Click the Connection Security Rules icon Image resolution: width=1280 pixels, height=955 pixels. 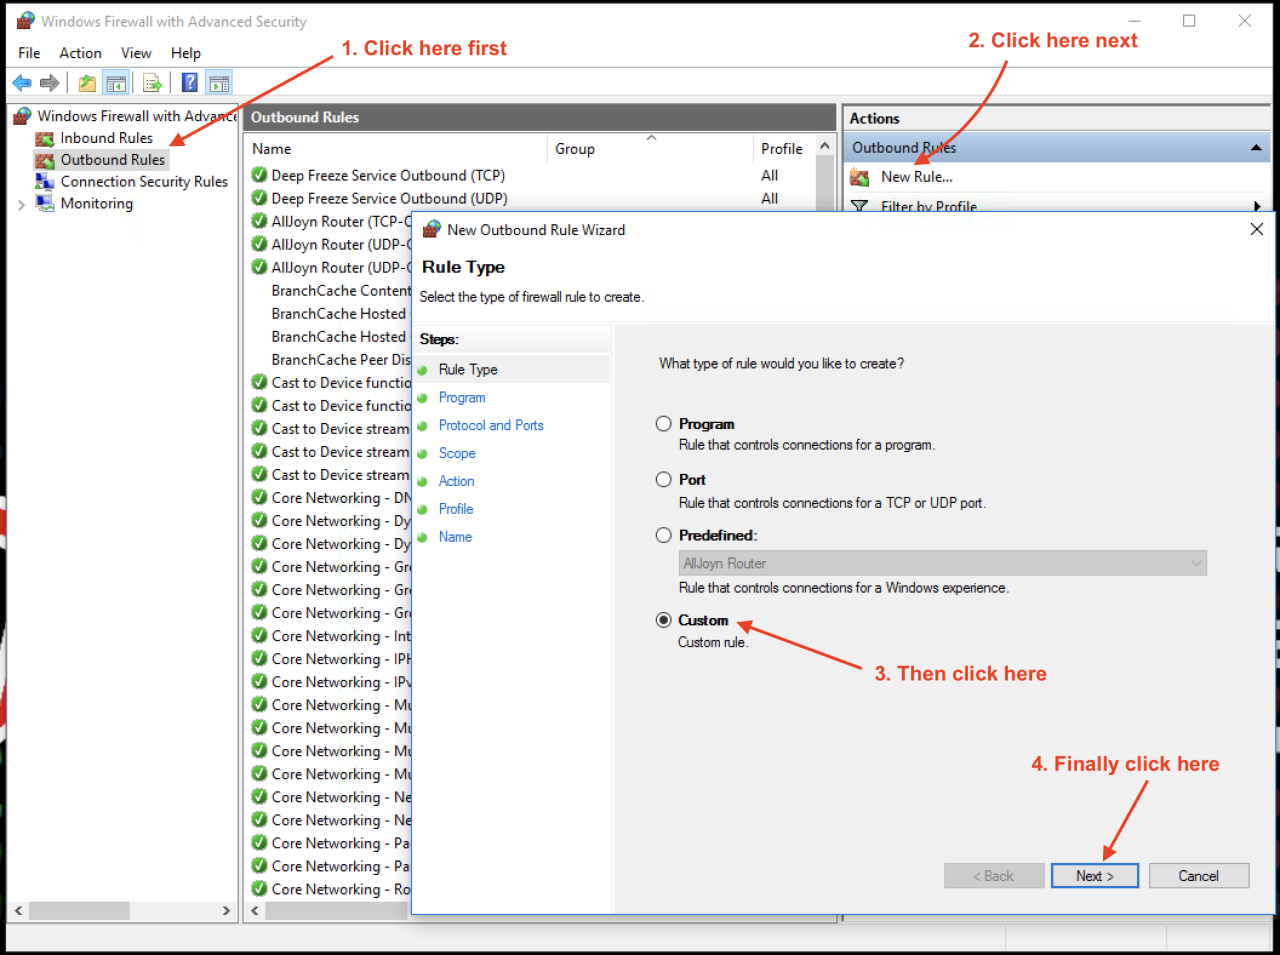(x=45, y=182)
